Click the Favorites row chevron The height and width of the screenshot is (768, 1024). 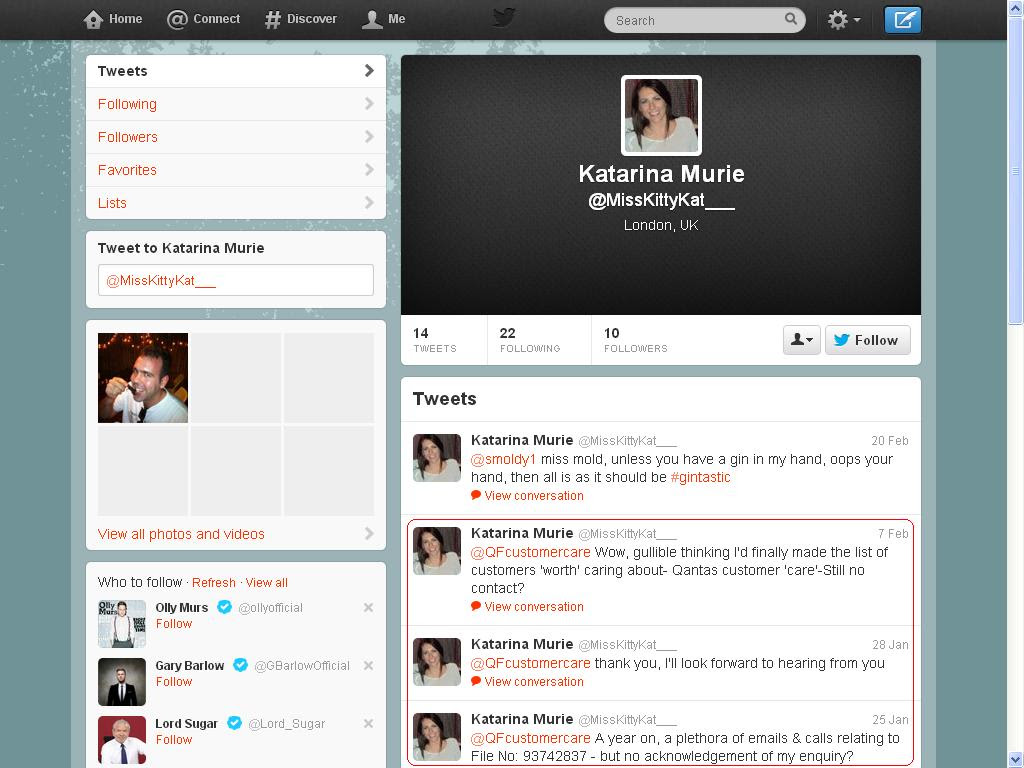369,170
